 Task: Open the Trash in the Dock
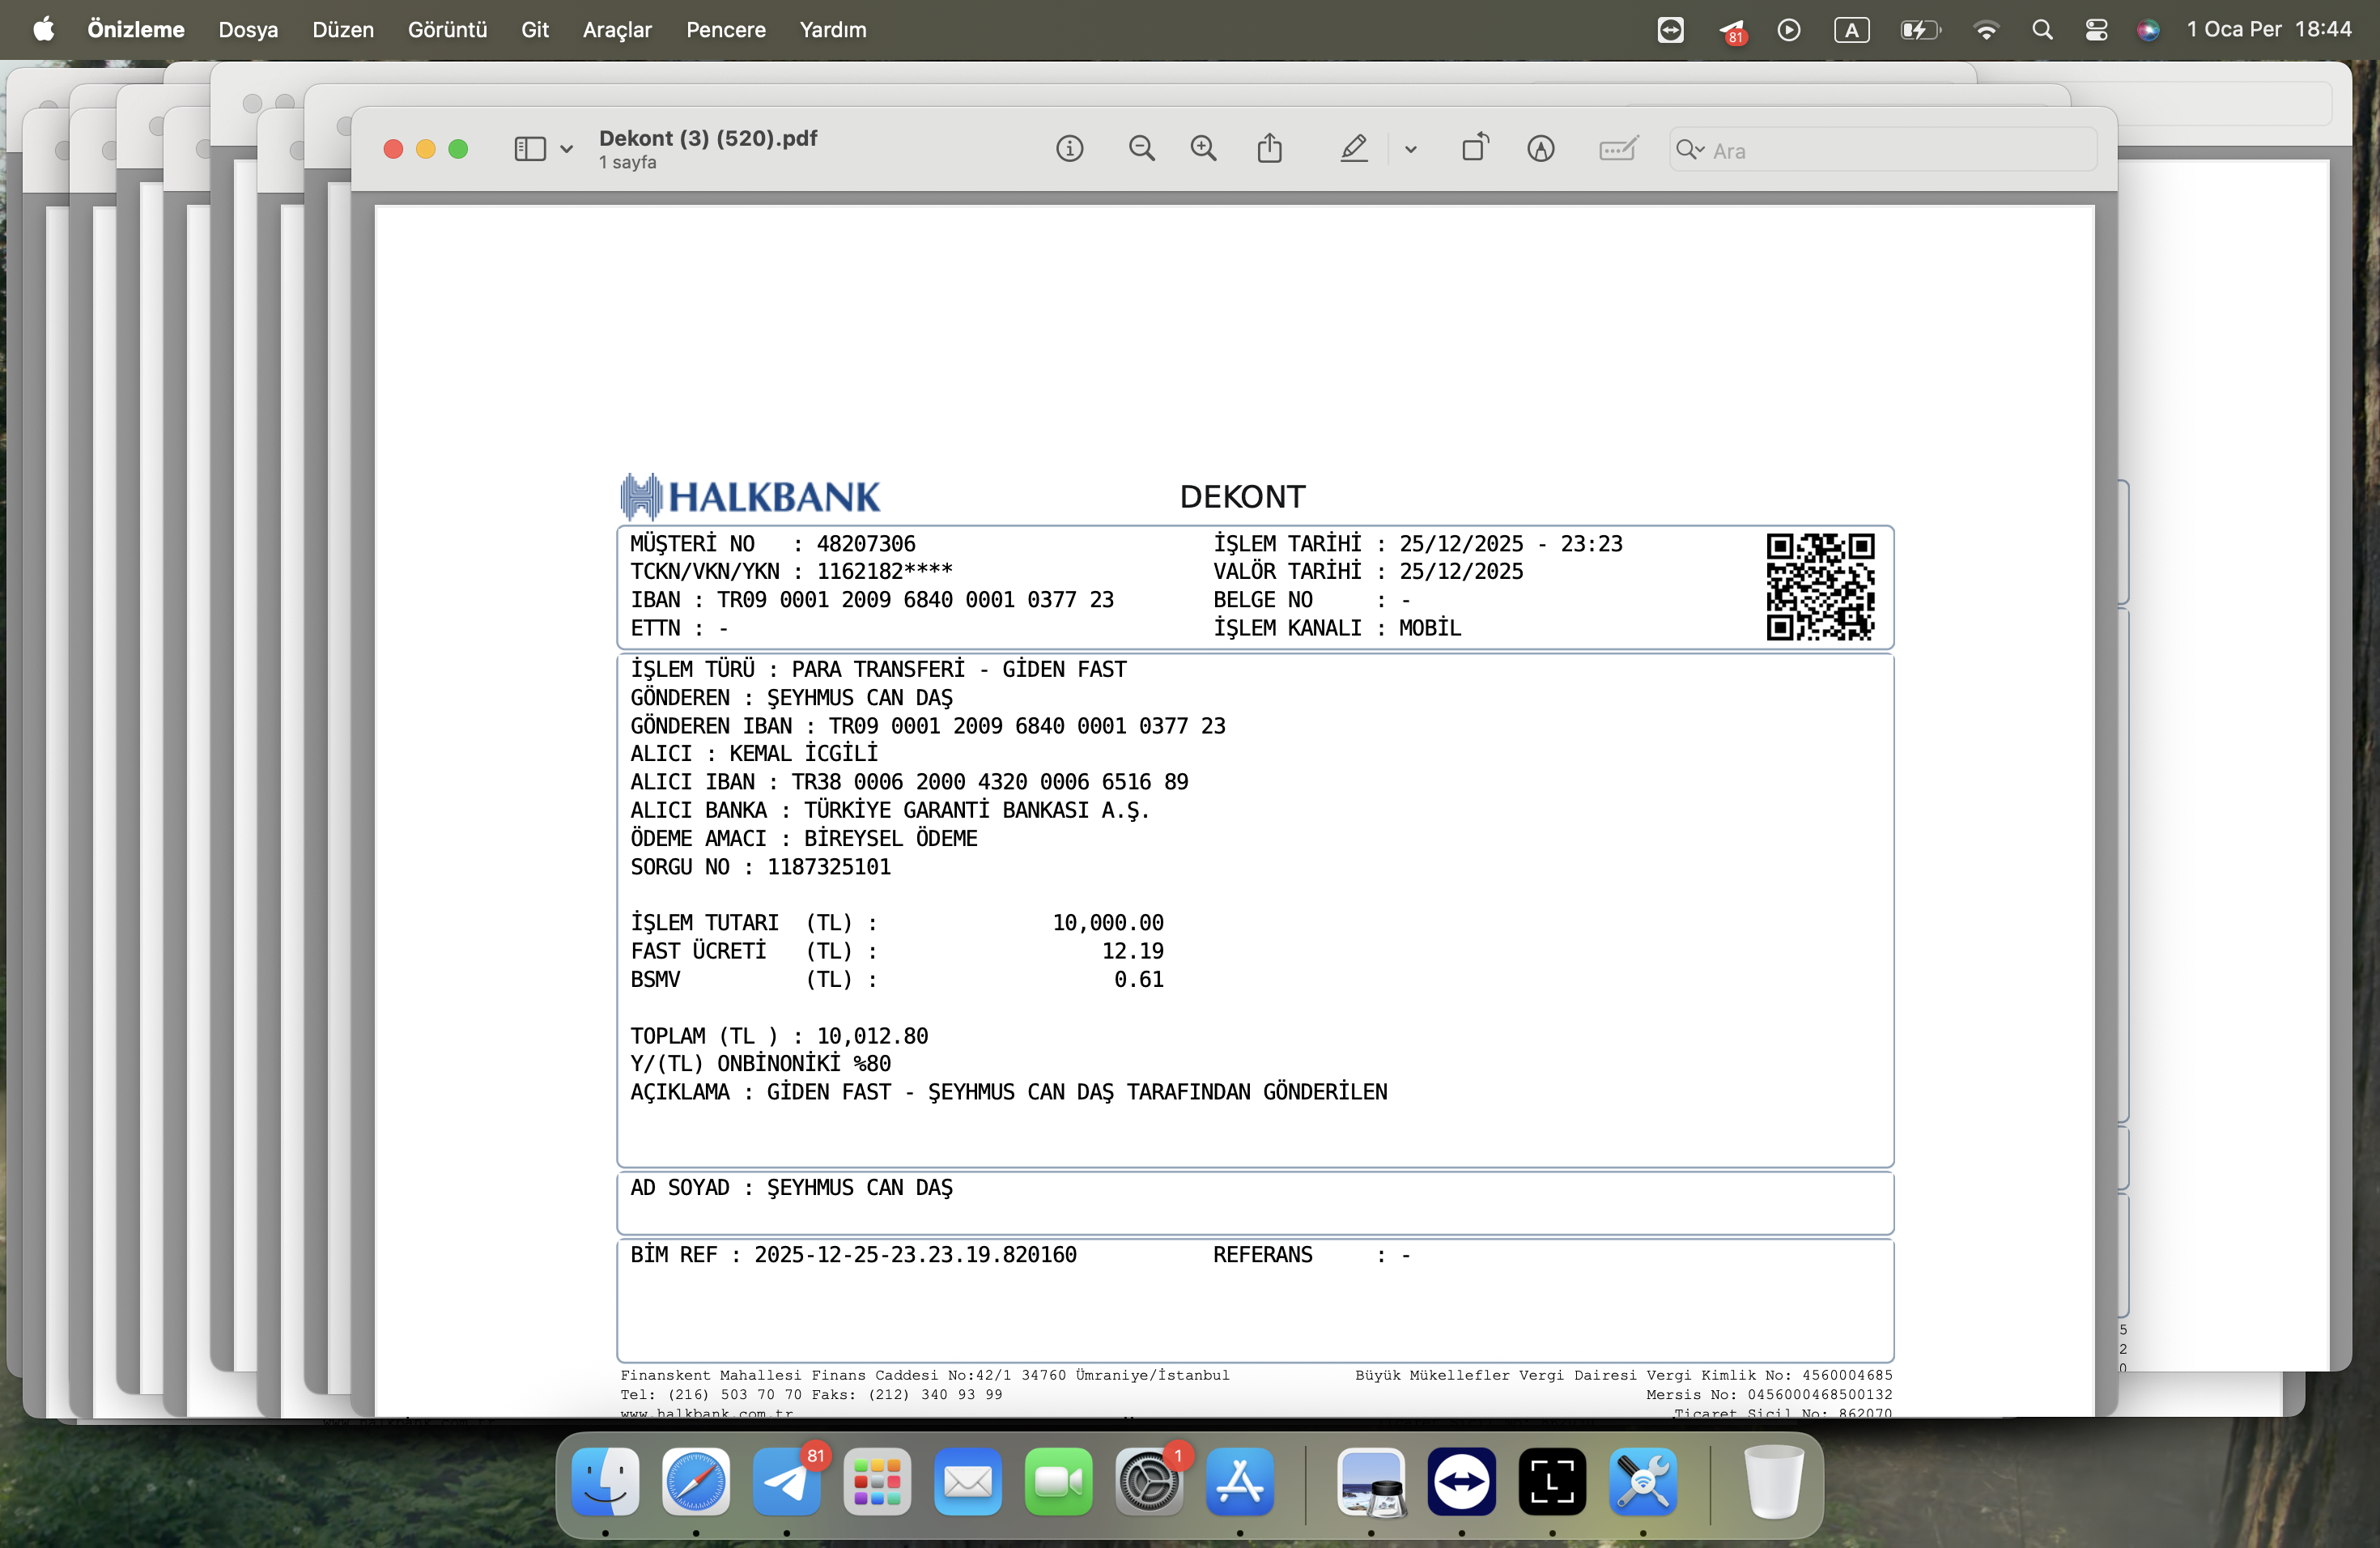click(1773, 1481)
